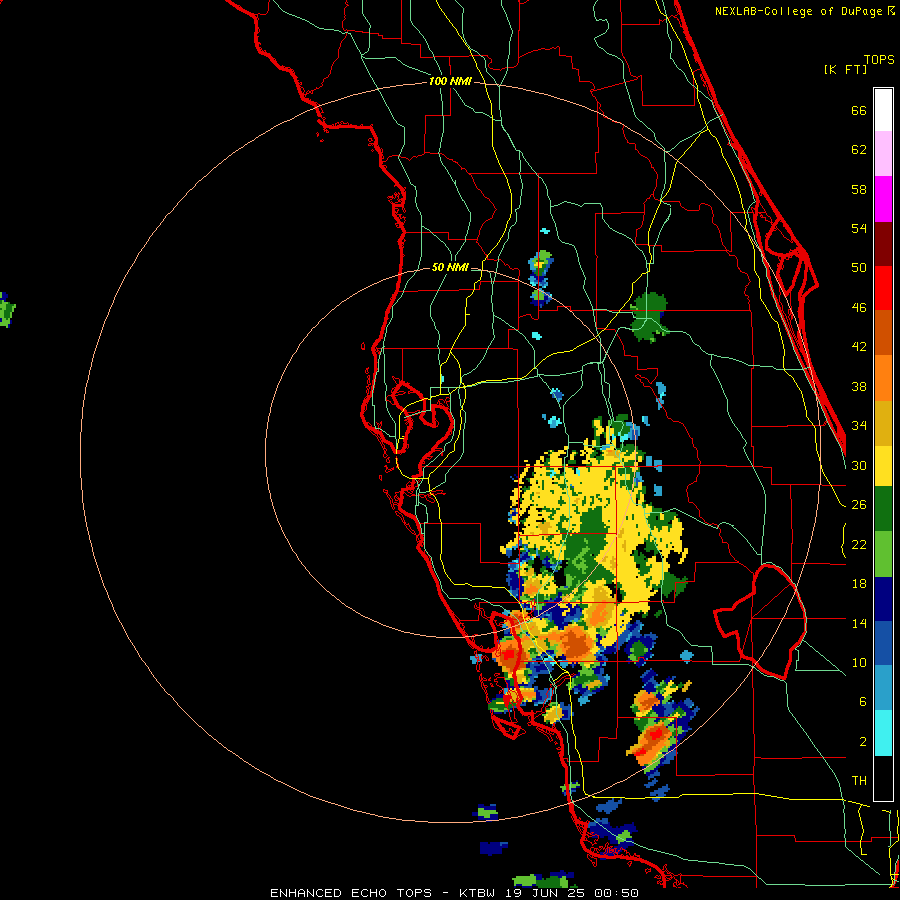Click the 50 NMI range ring label
Viewport: 900px width, 900px height.
450,267
